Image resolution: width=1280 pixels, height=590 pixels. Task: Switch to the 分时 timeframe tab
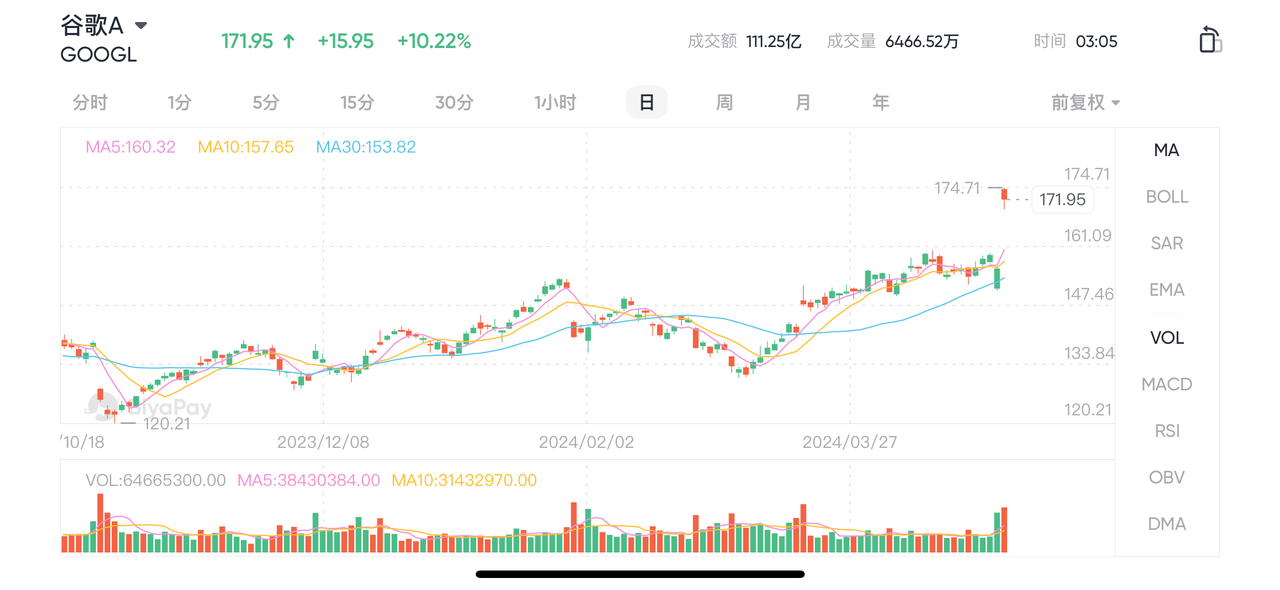[90, 102]
